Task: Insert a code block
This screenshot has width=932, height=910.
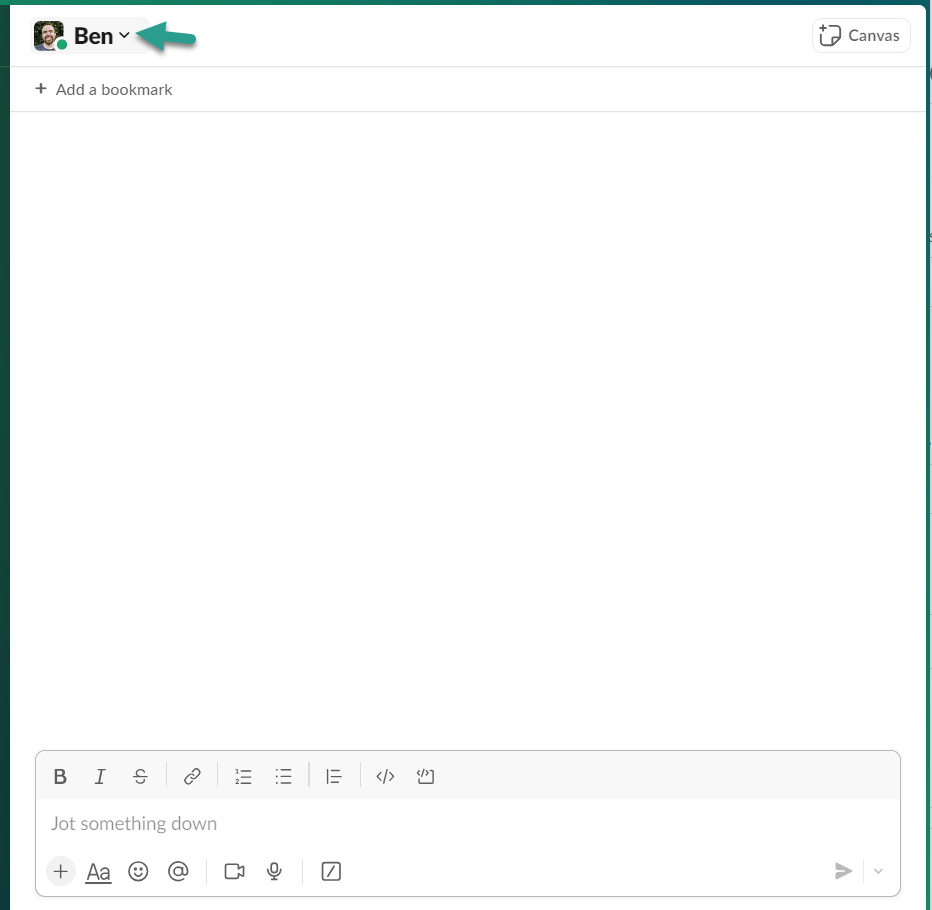Action: [x=426, y=776]
